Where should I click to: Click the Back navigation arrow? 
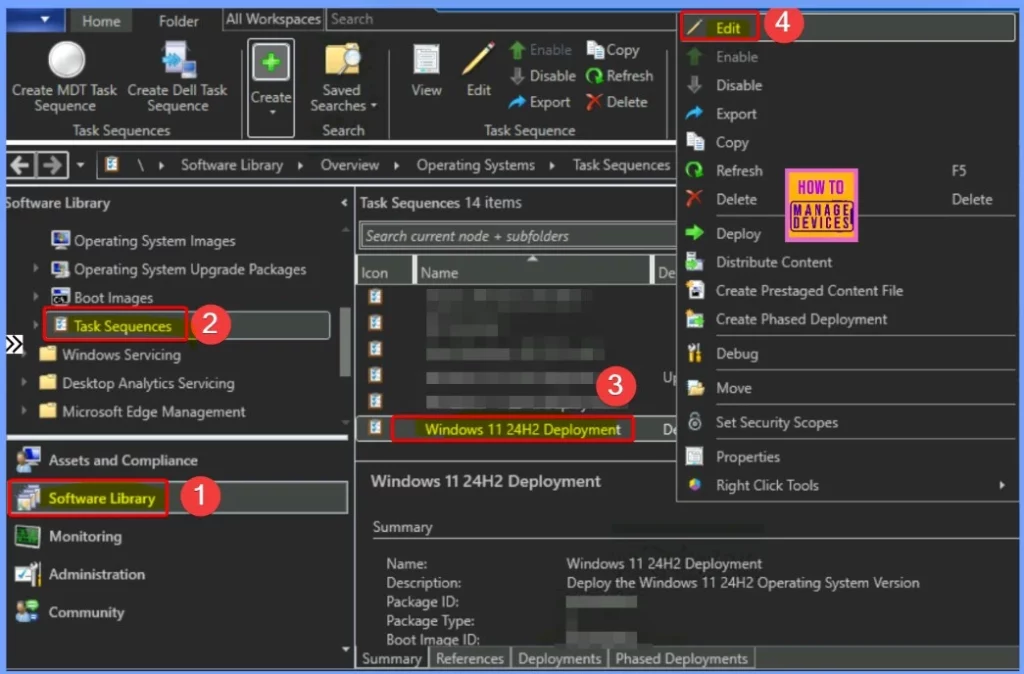click(22, 165)
